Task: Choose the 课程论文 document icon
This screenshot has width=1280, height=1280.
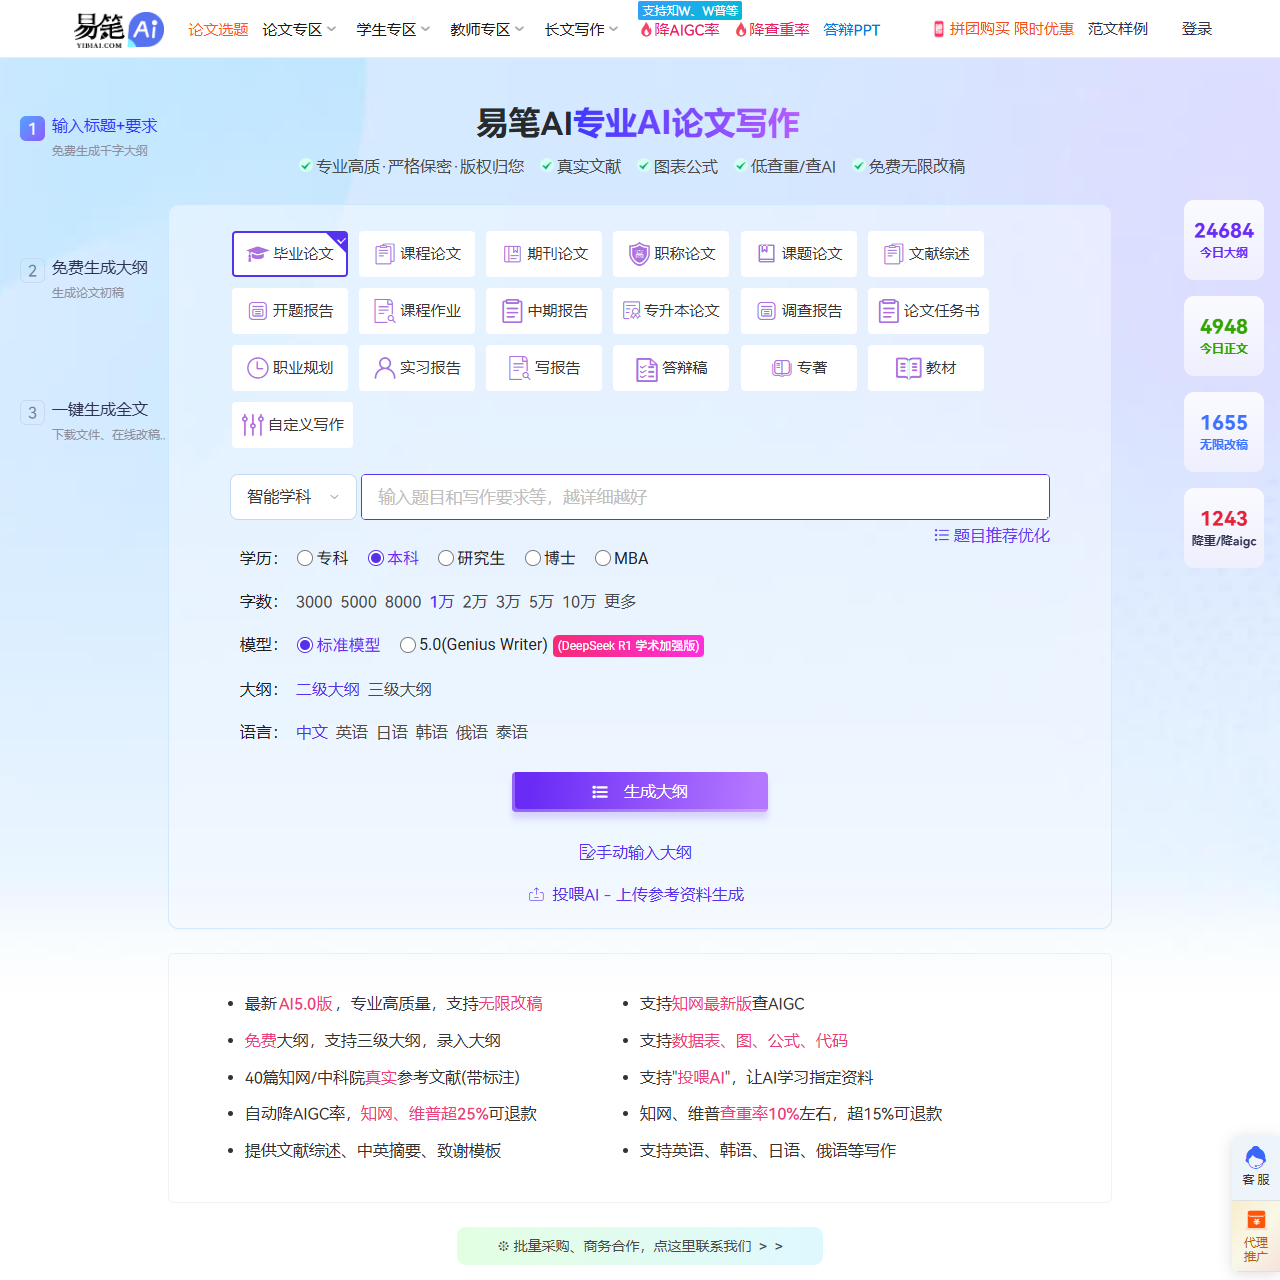Action: (x=385, y=254)
